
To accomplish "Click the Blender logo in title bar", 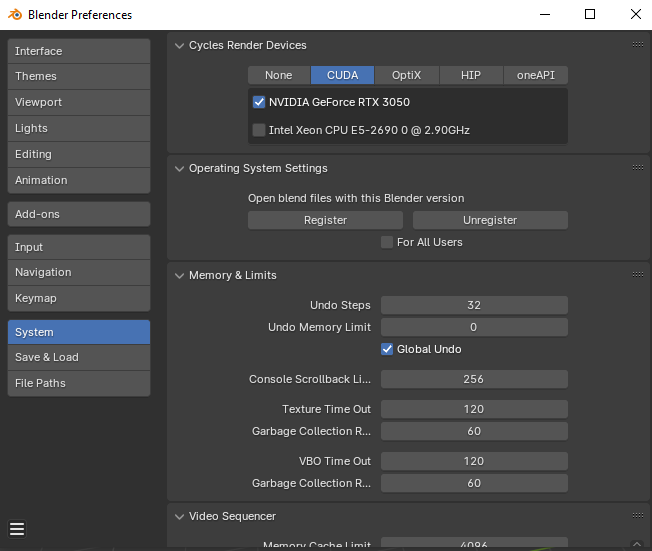I will (x=15, y=15).
